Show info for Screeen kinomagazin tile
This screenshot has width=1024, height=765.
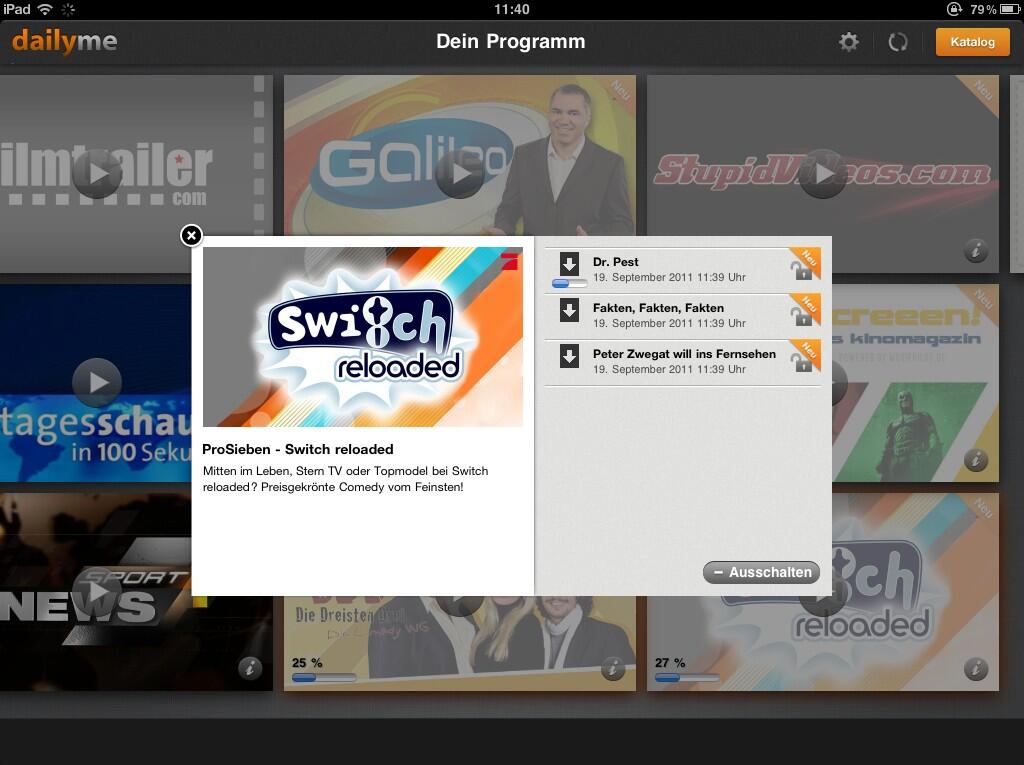[976, 460]
